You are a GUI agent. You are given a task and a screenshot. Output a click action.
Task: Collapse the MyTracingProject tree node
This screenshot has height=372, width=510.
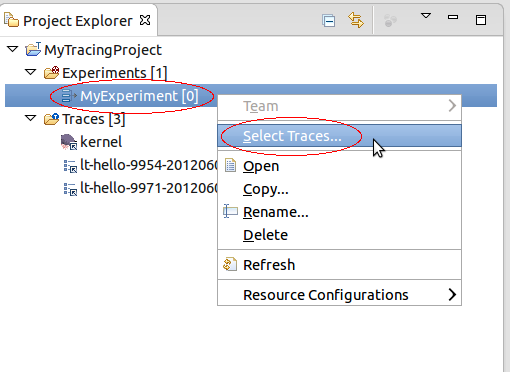pos(13,49)
